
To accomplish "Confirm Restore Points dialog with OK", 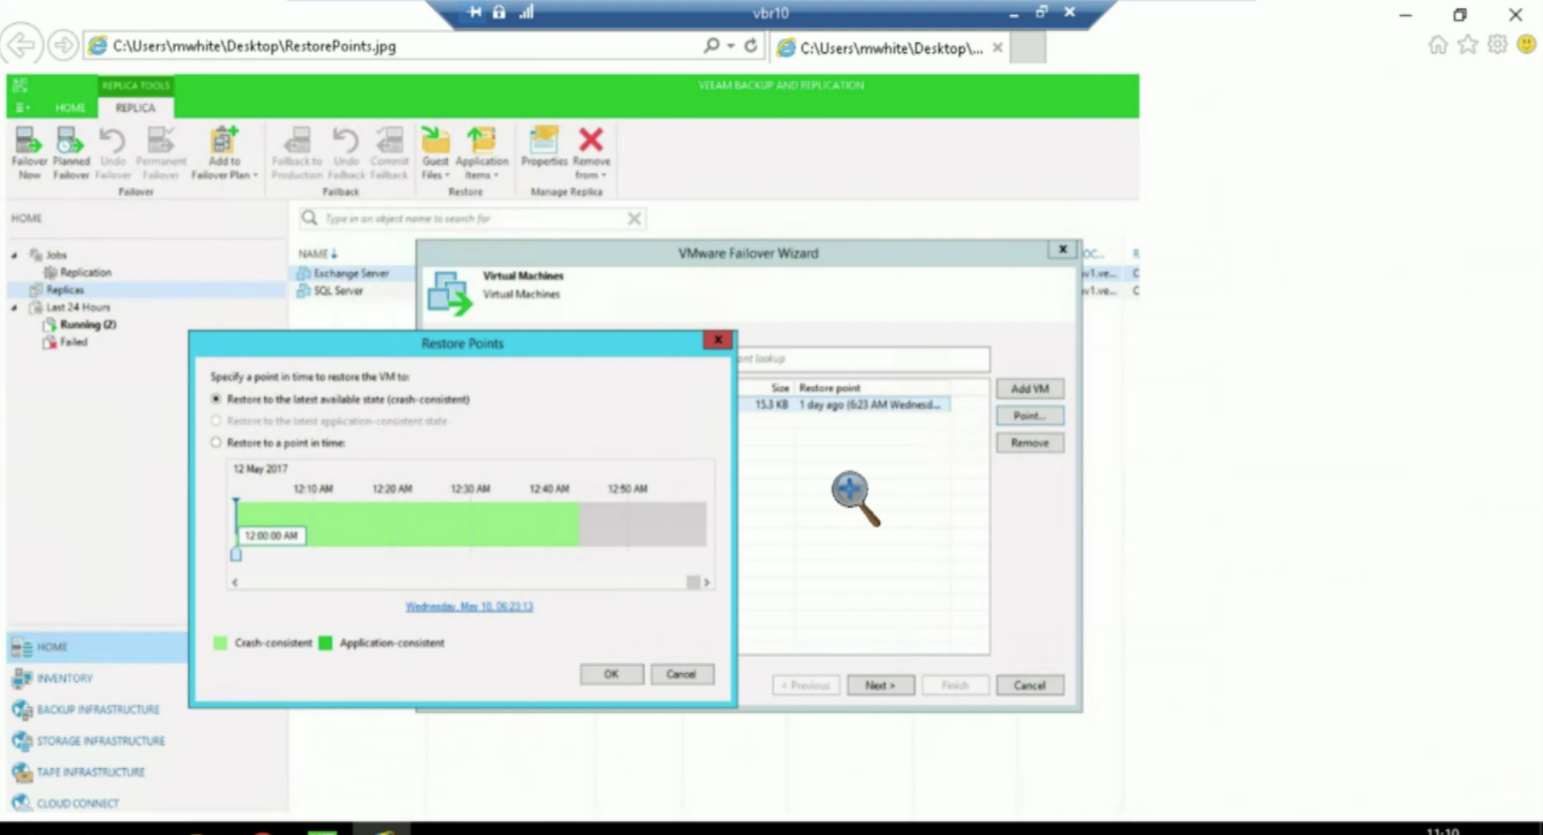I will [x=611, y=674].
